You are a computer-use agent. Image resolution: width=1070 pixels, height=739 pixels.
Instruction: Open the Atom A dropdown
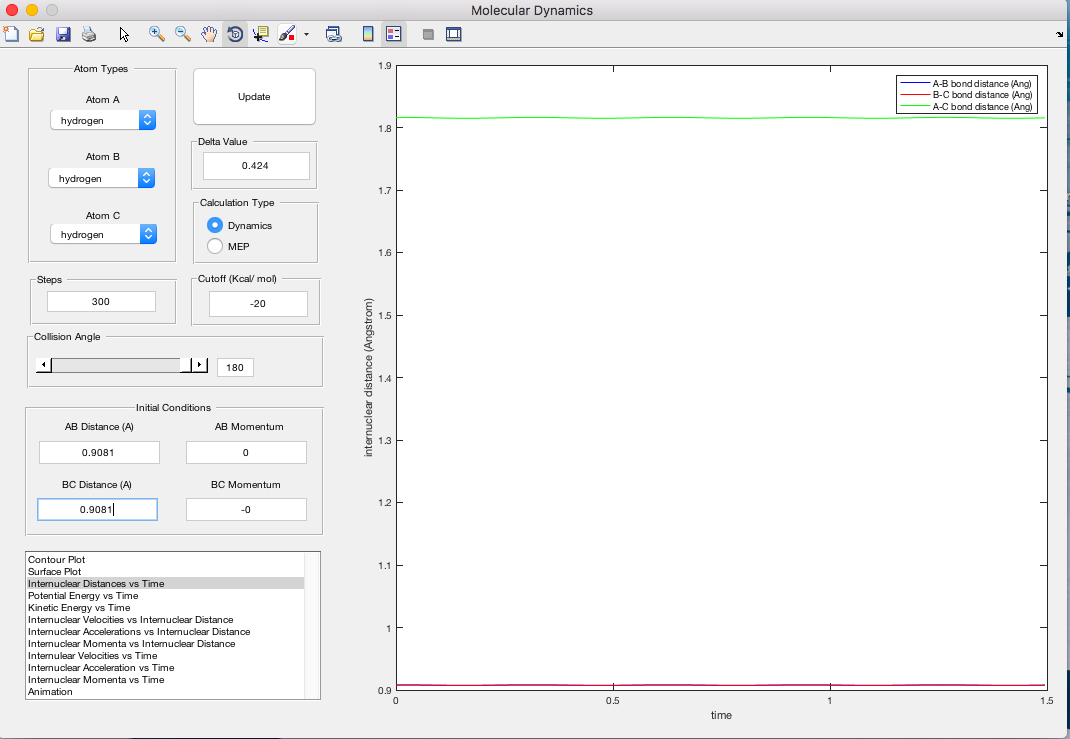pos(103,120)
